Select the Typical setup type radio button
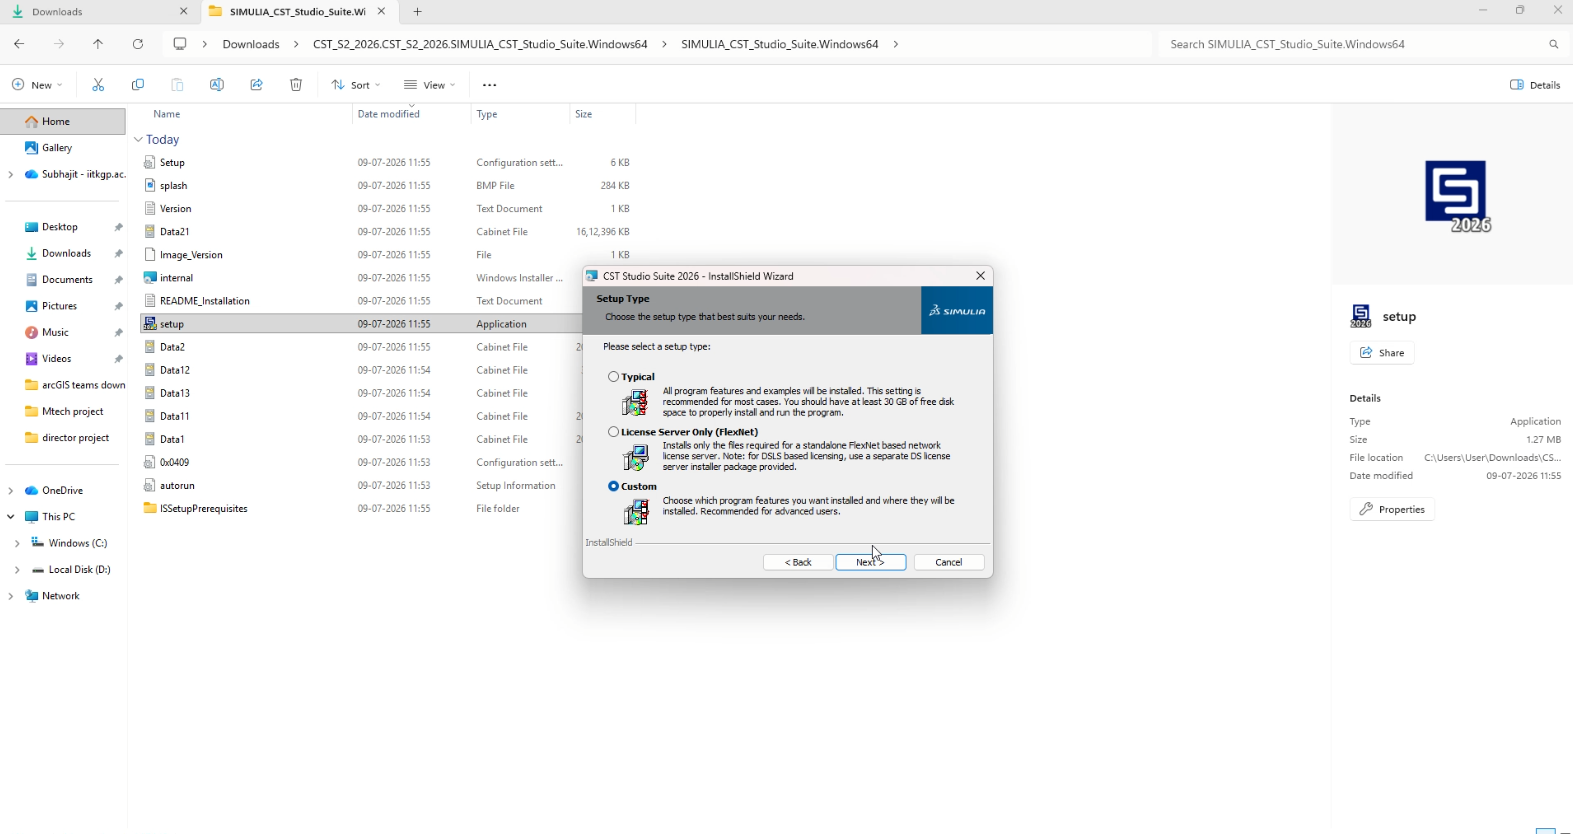1573x834 pixels. (614, 377)
